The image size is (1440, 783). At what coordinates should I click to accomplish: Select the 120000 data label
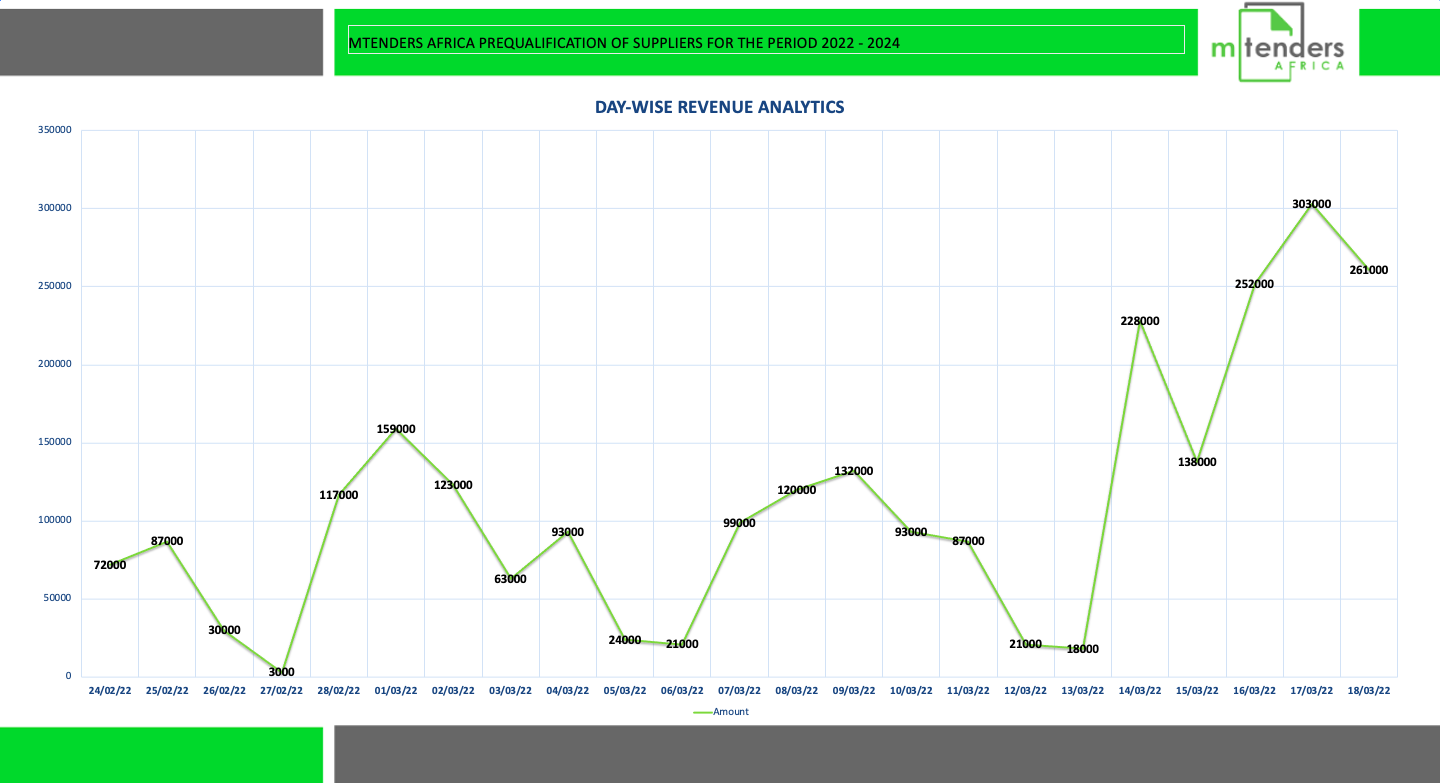(x=796, y=490)
